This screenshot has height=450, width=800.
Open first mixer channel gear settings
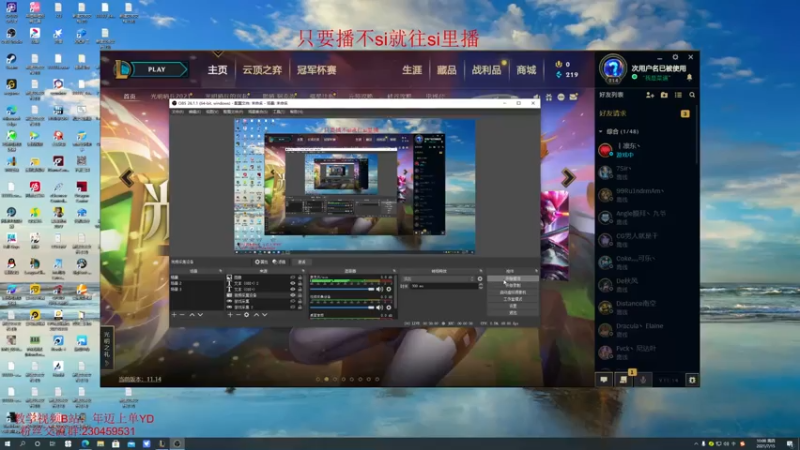[389, 289]
